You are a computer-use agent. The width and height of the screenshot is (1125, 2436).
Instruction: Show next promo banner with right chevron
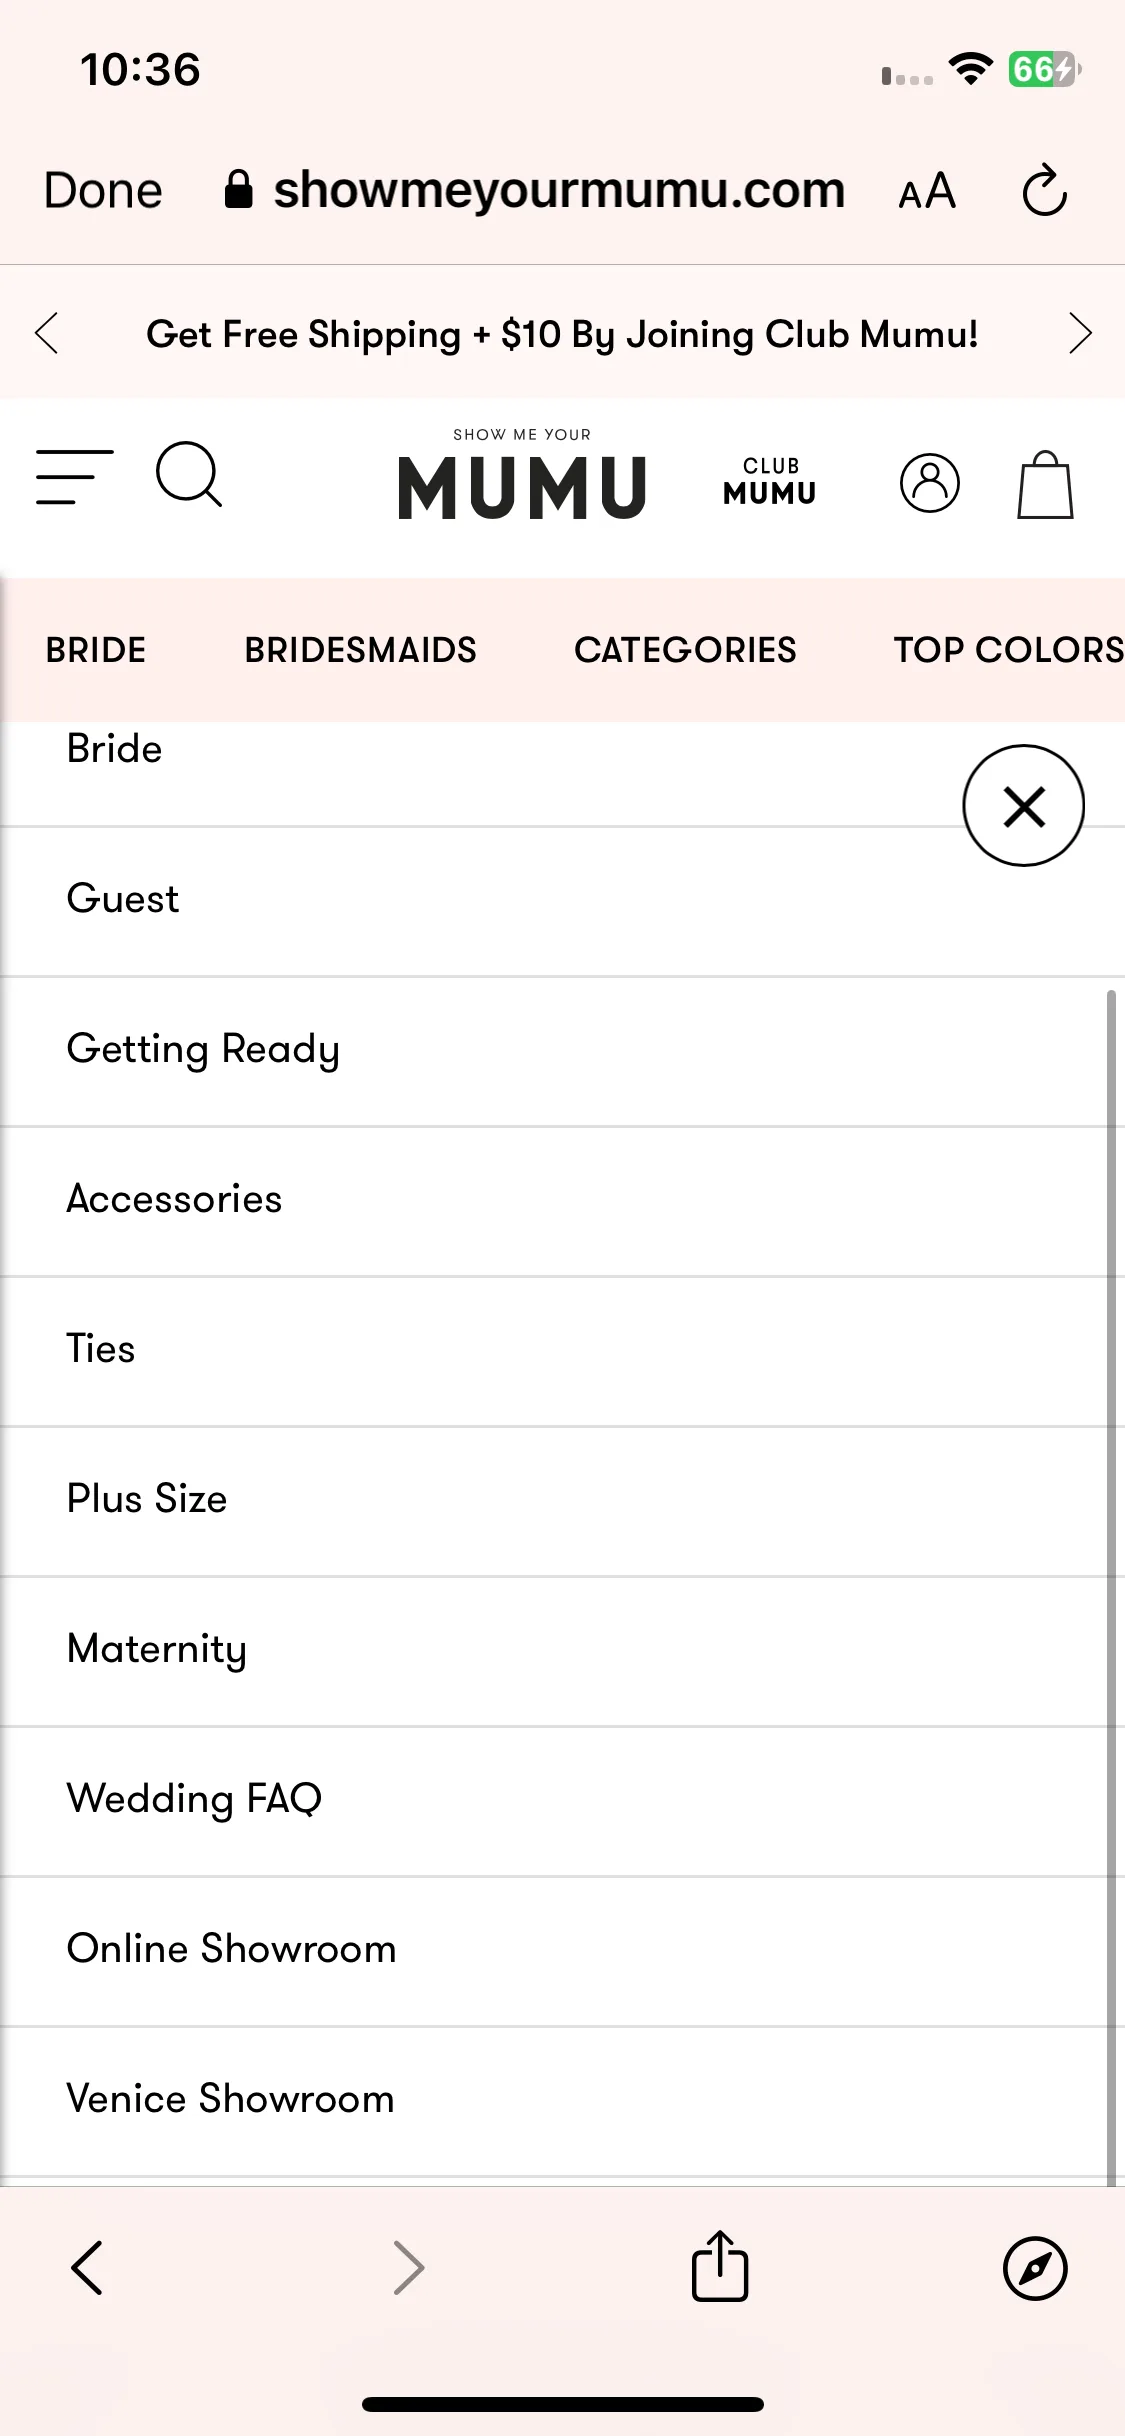(1080, 333)
